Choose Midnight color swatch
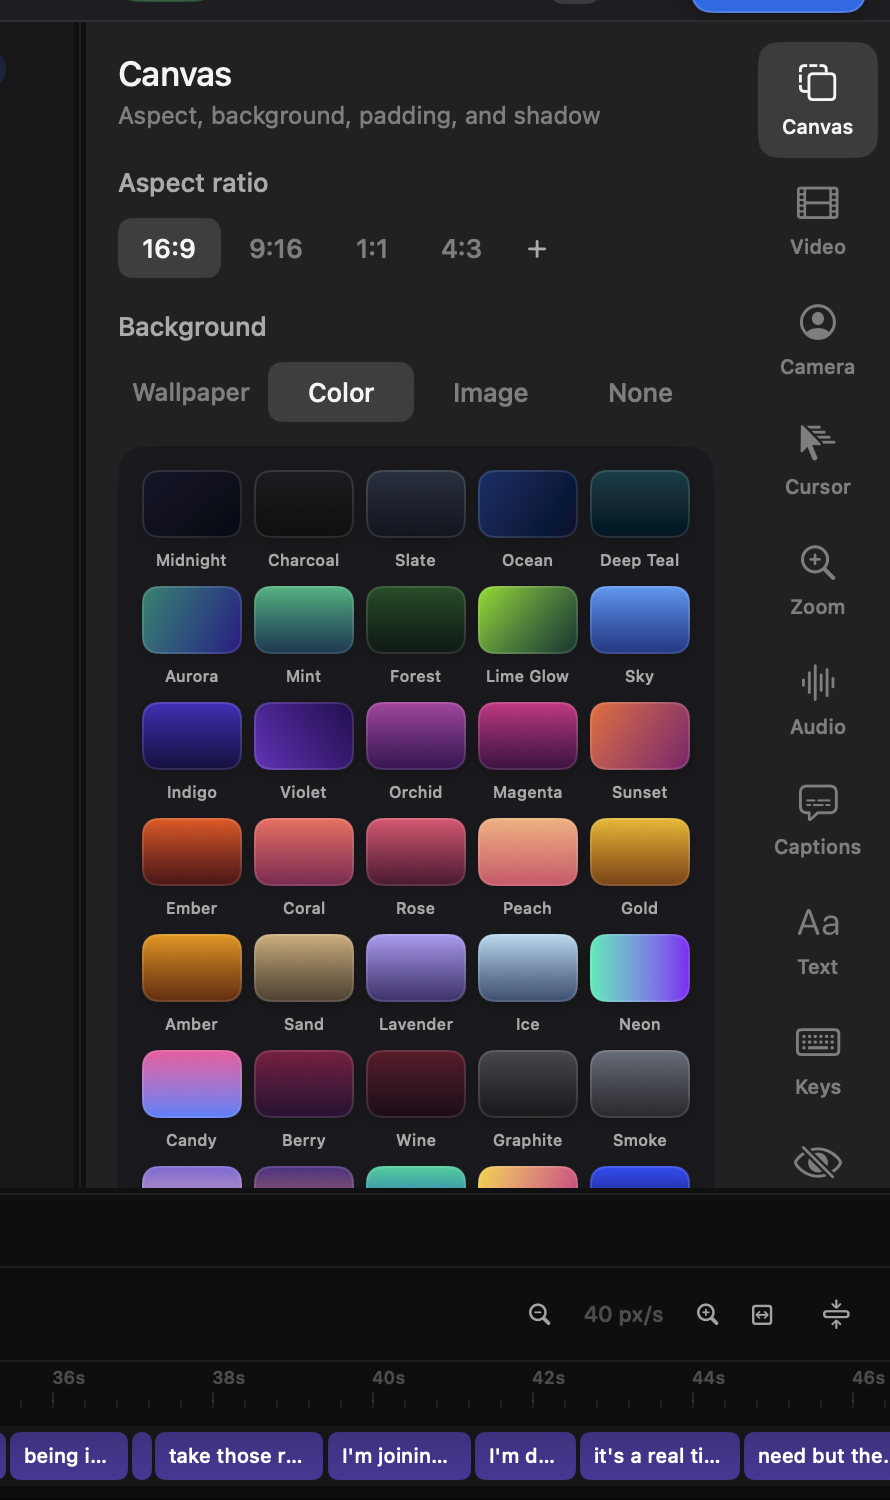The image size is (890, 1500). tap(191, 504)
